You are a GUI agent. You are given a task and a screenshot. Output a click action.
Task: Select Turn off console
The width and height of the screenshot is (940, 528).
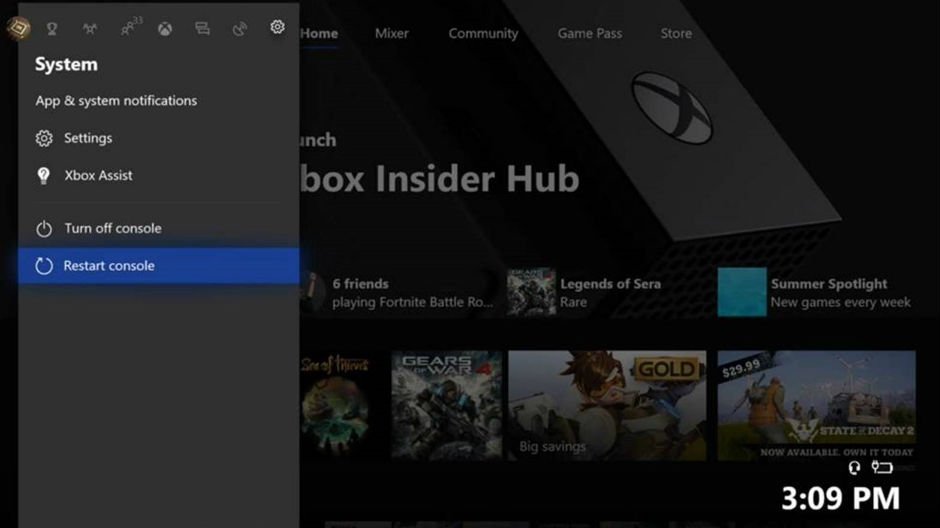pos(159,229)
